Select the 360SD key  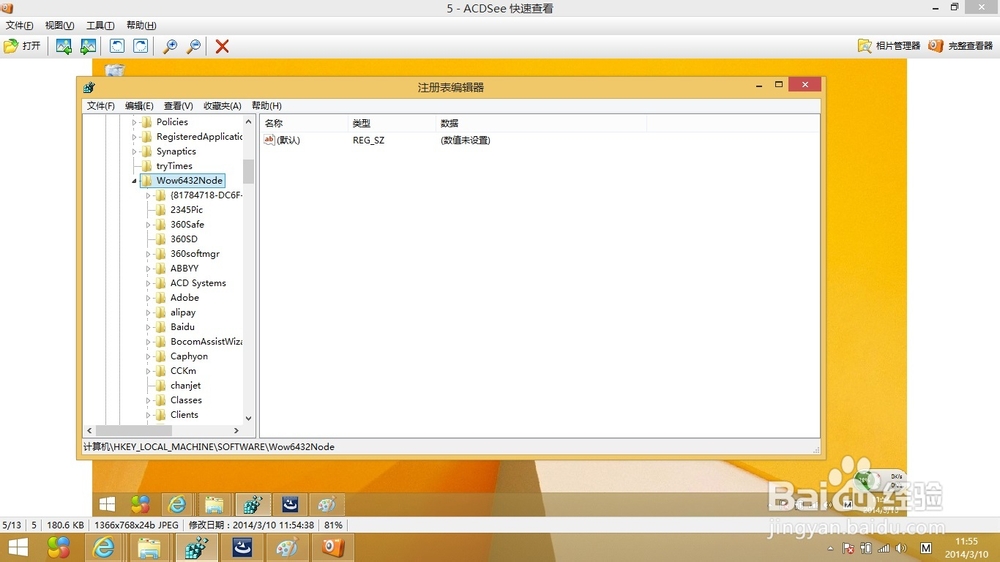(x=184, y=239)
